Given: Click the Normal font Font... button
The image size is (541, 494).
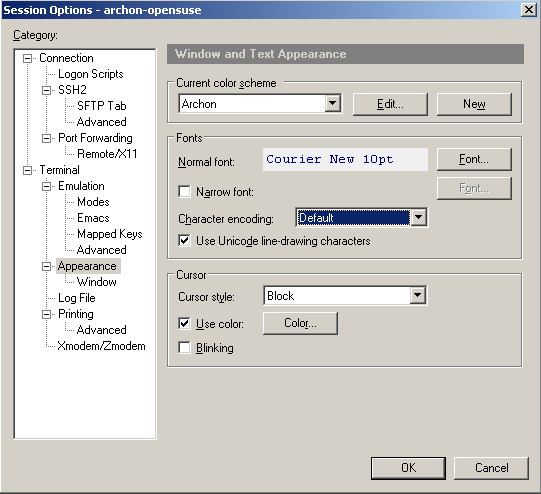Looking at the screenshot, I should pyautogui.click(x=474, y=159).
